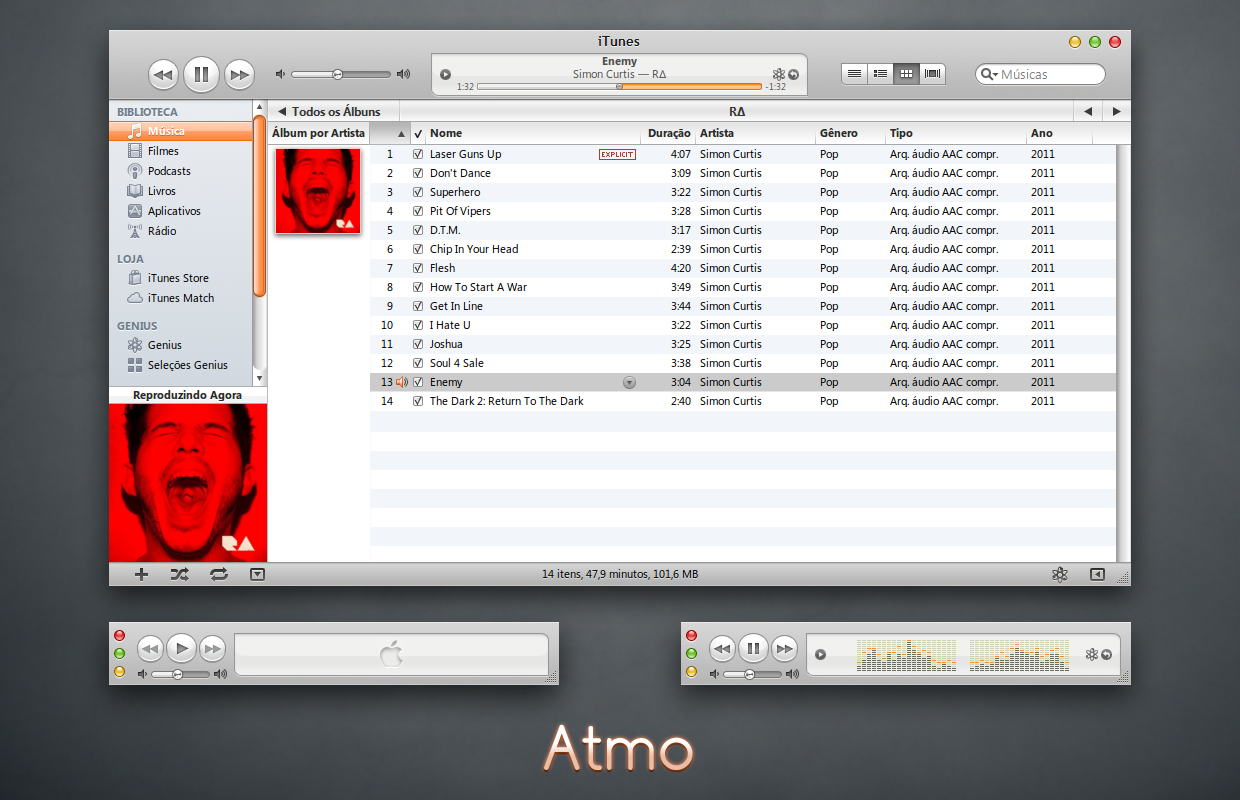The image size is (1240, 800).
Task: Toggle Genius sidebar button at bottom right
Action: [x=1098, y=574]
